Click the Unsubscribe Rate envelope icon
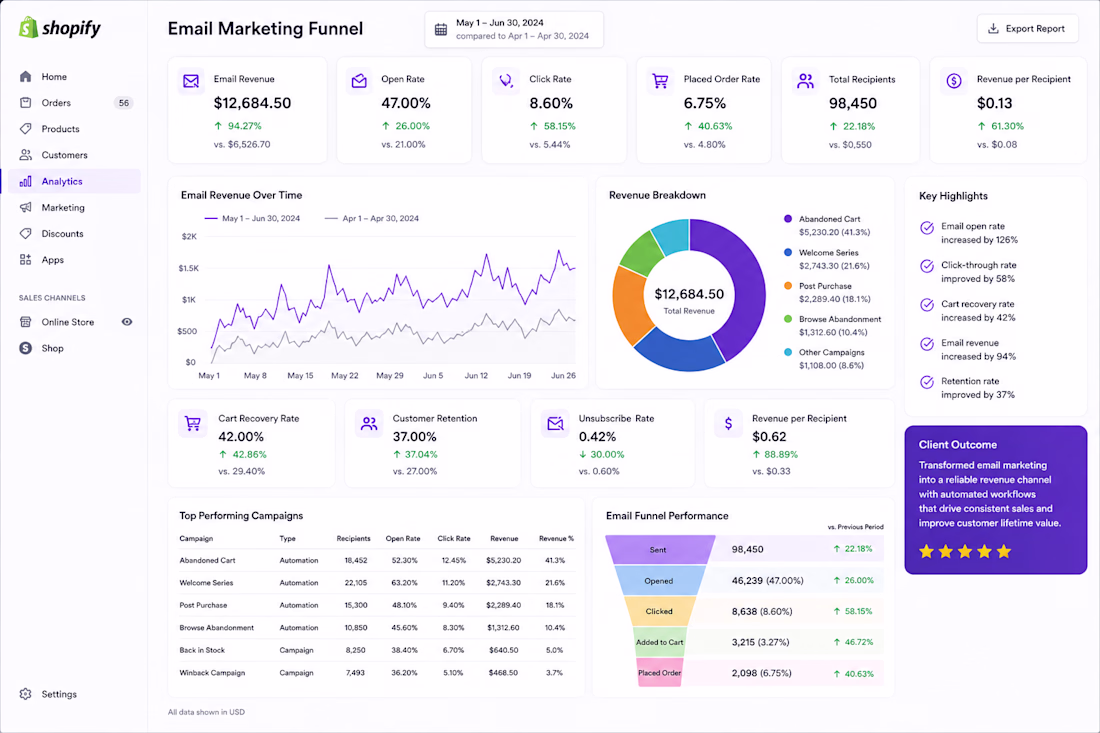This screenshot has width=1100, height=733. [555, 423]
